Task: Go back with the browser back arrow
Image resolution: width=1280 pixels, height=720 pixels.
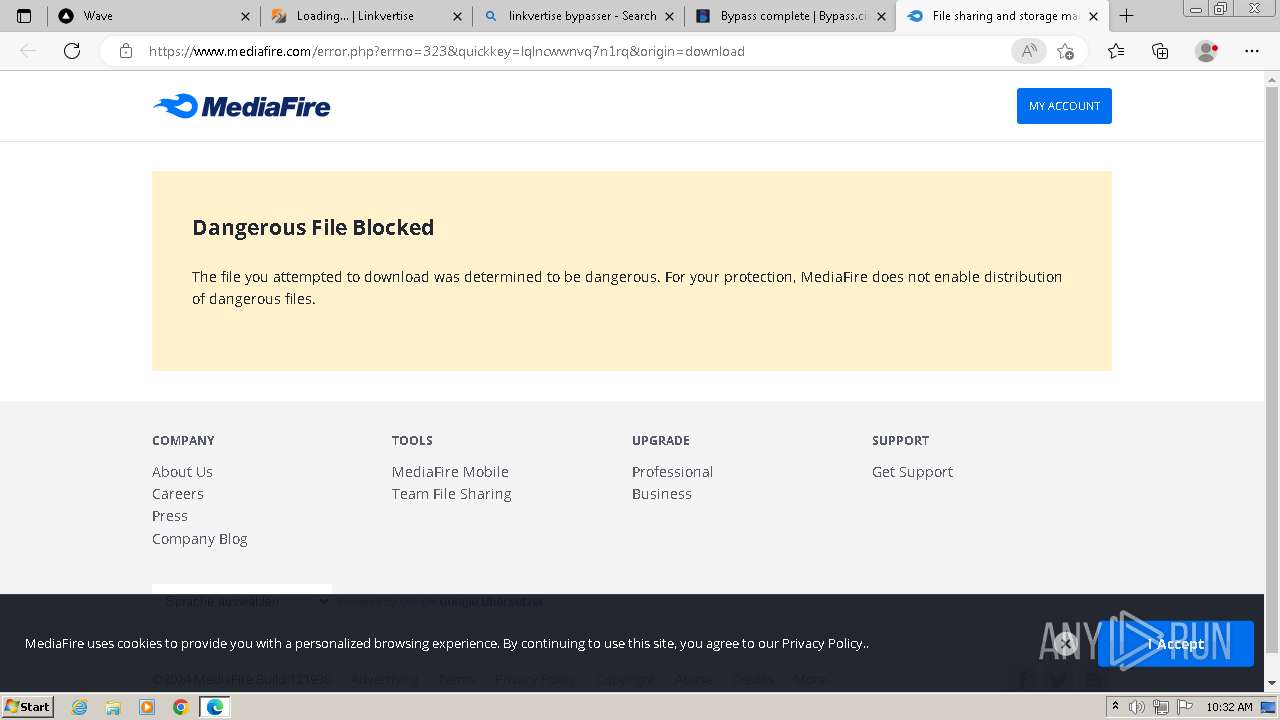Action: (28, 51)
